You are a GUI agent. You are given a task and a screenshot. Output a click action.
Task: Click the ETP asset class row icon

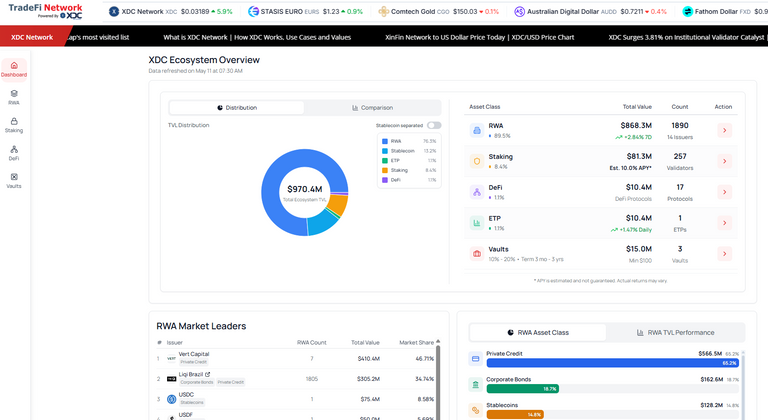point(477,223)
